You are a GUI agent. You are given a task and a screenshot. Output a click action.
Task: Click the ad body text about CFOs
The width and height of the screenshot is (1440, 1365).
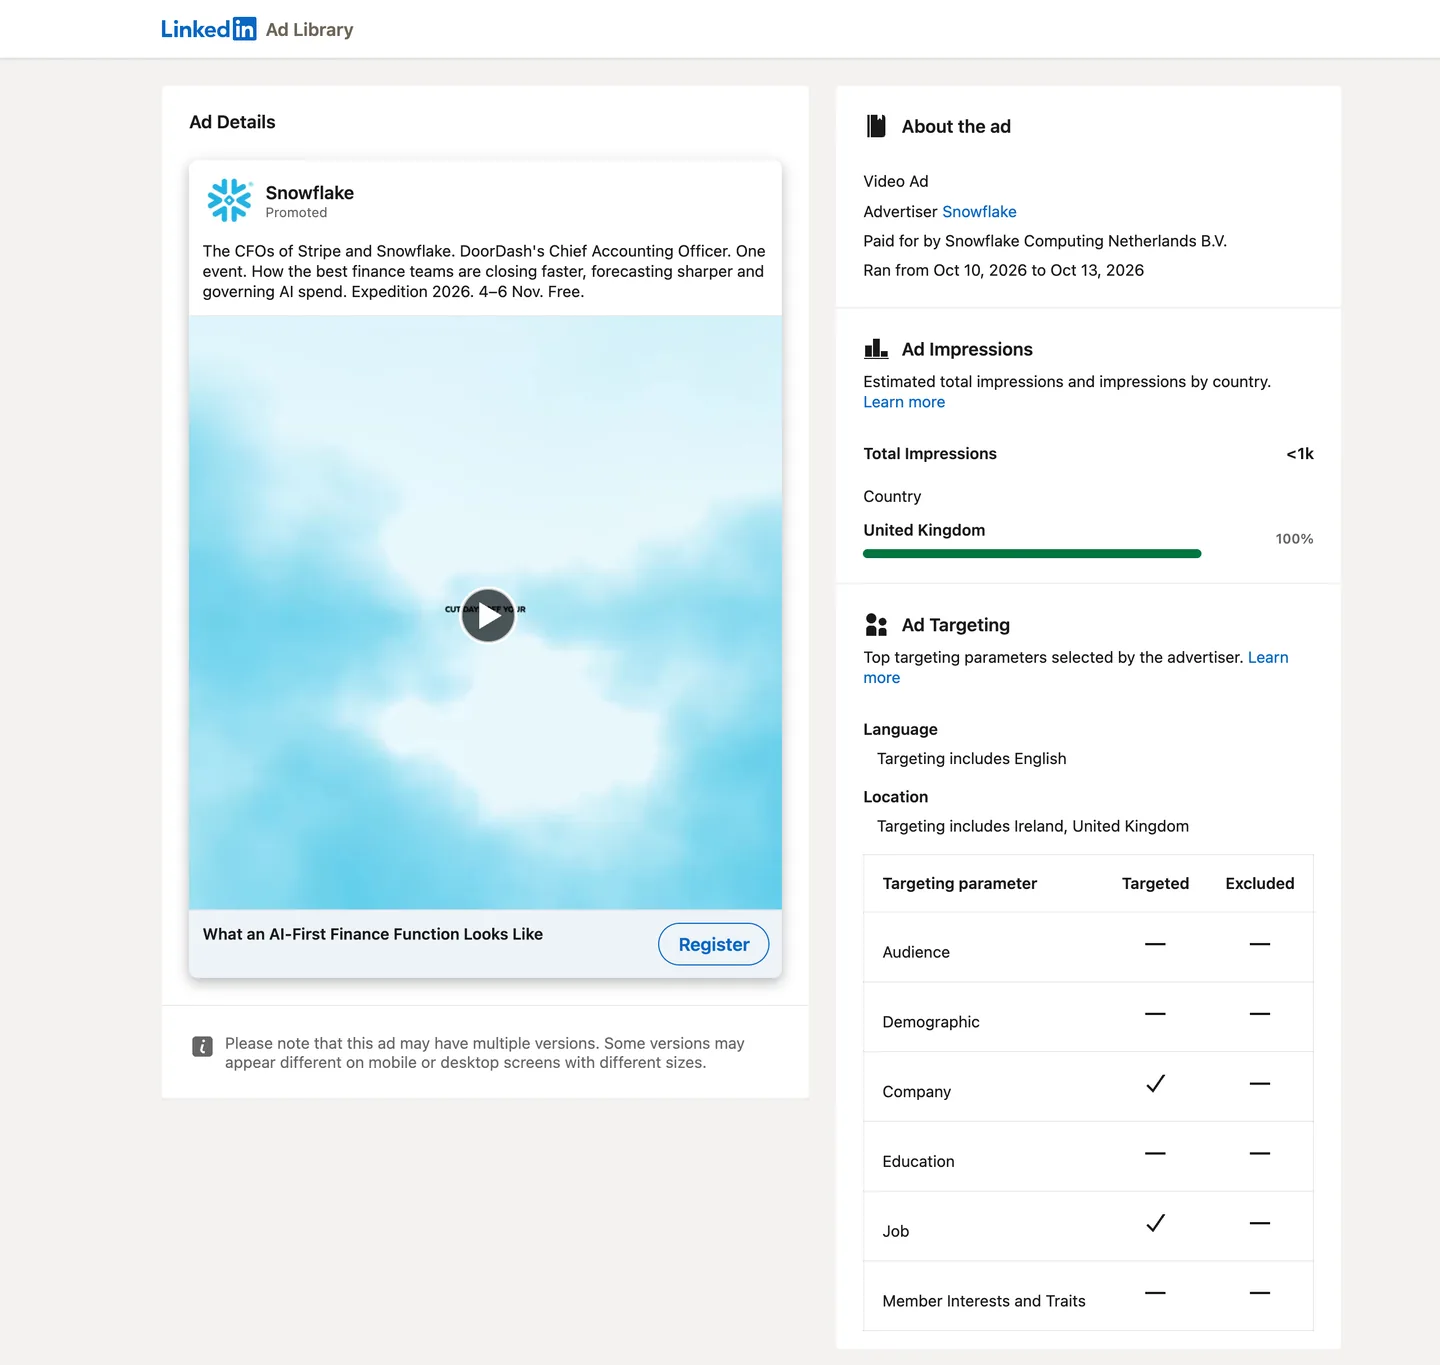(484, 271)
